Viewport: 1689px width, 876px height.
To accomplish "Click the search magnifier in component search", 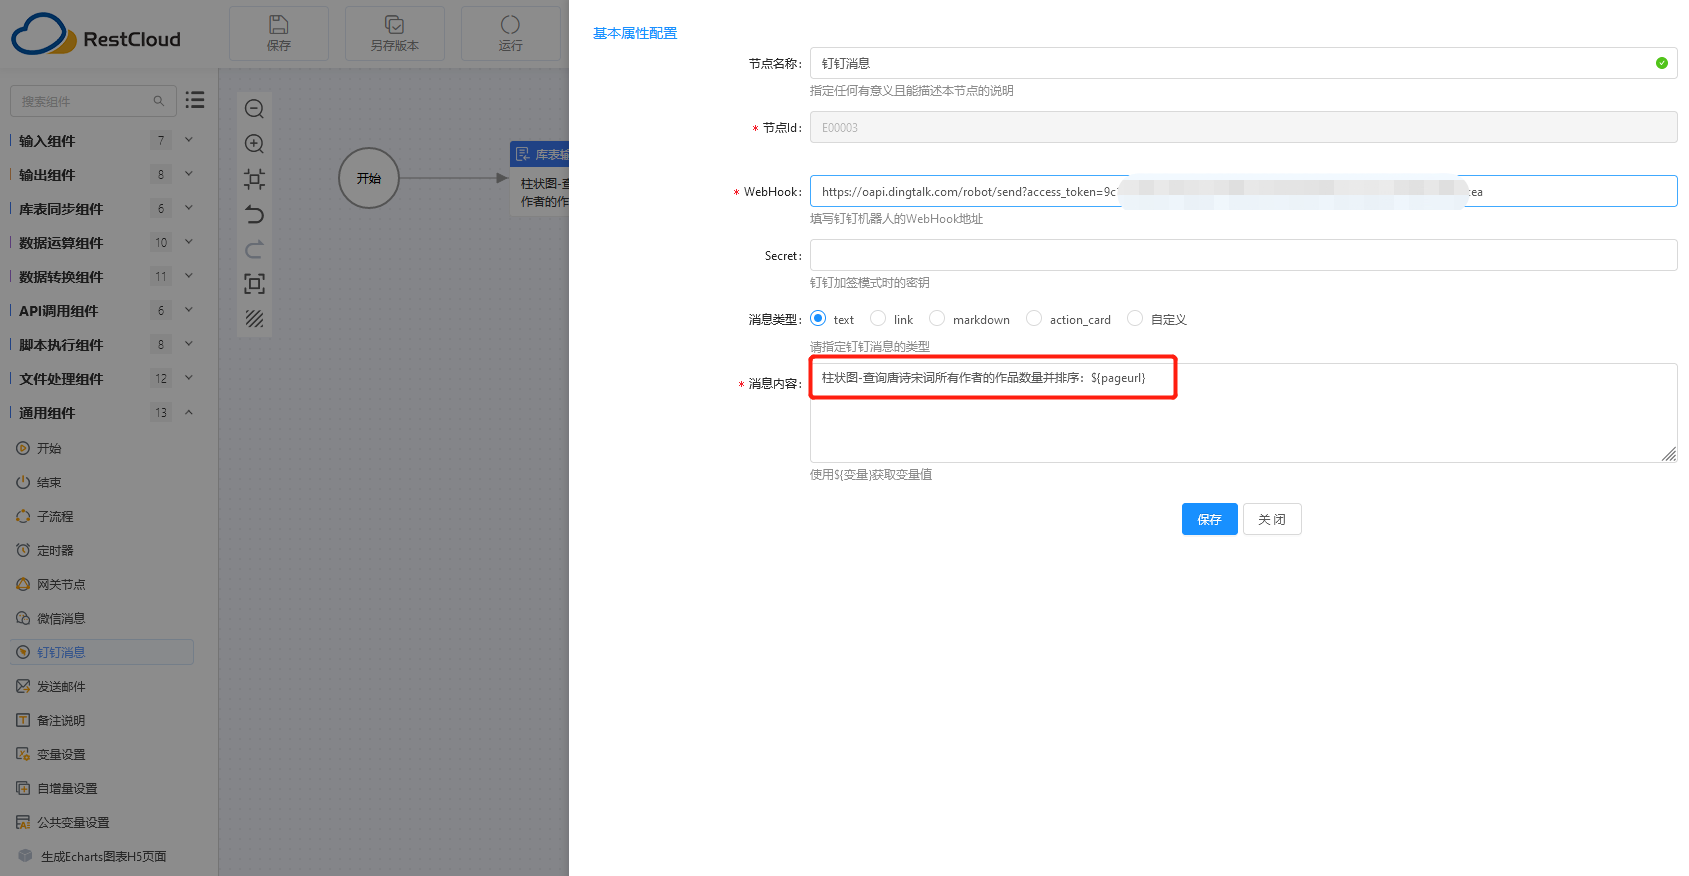I will pos(159,101).
